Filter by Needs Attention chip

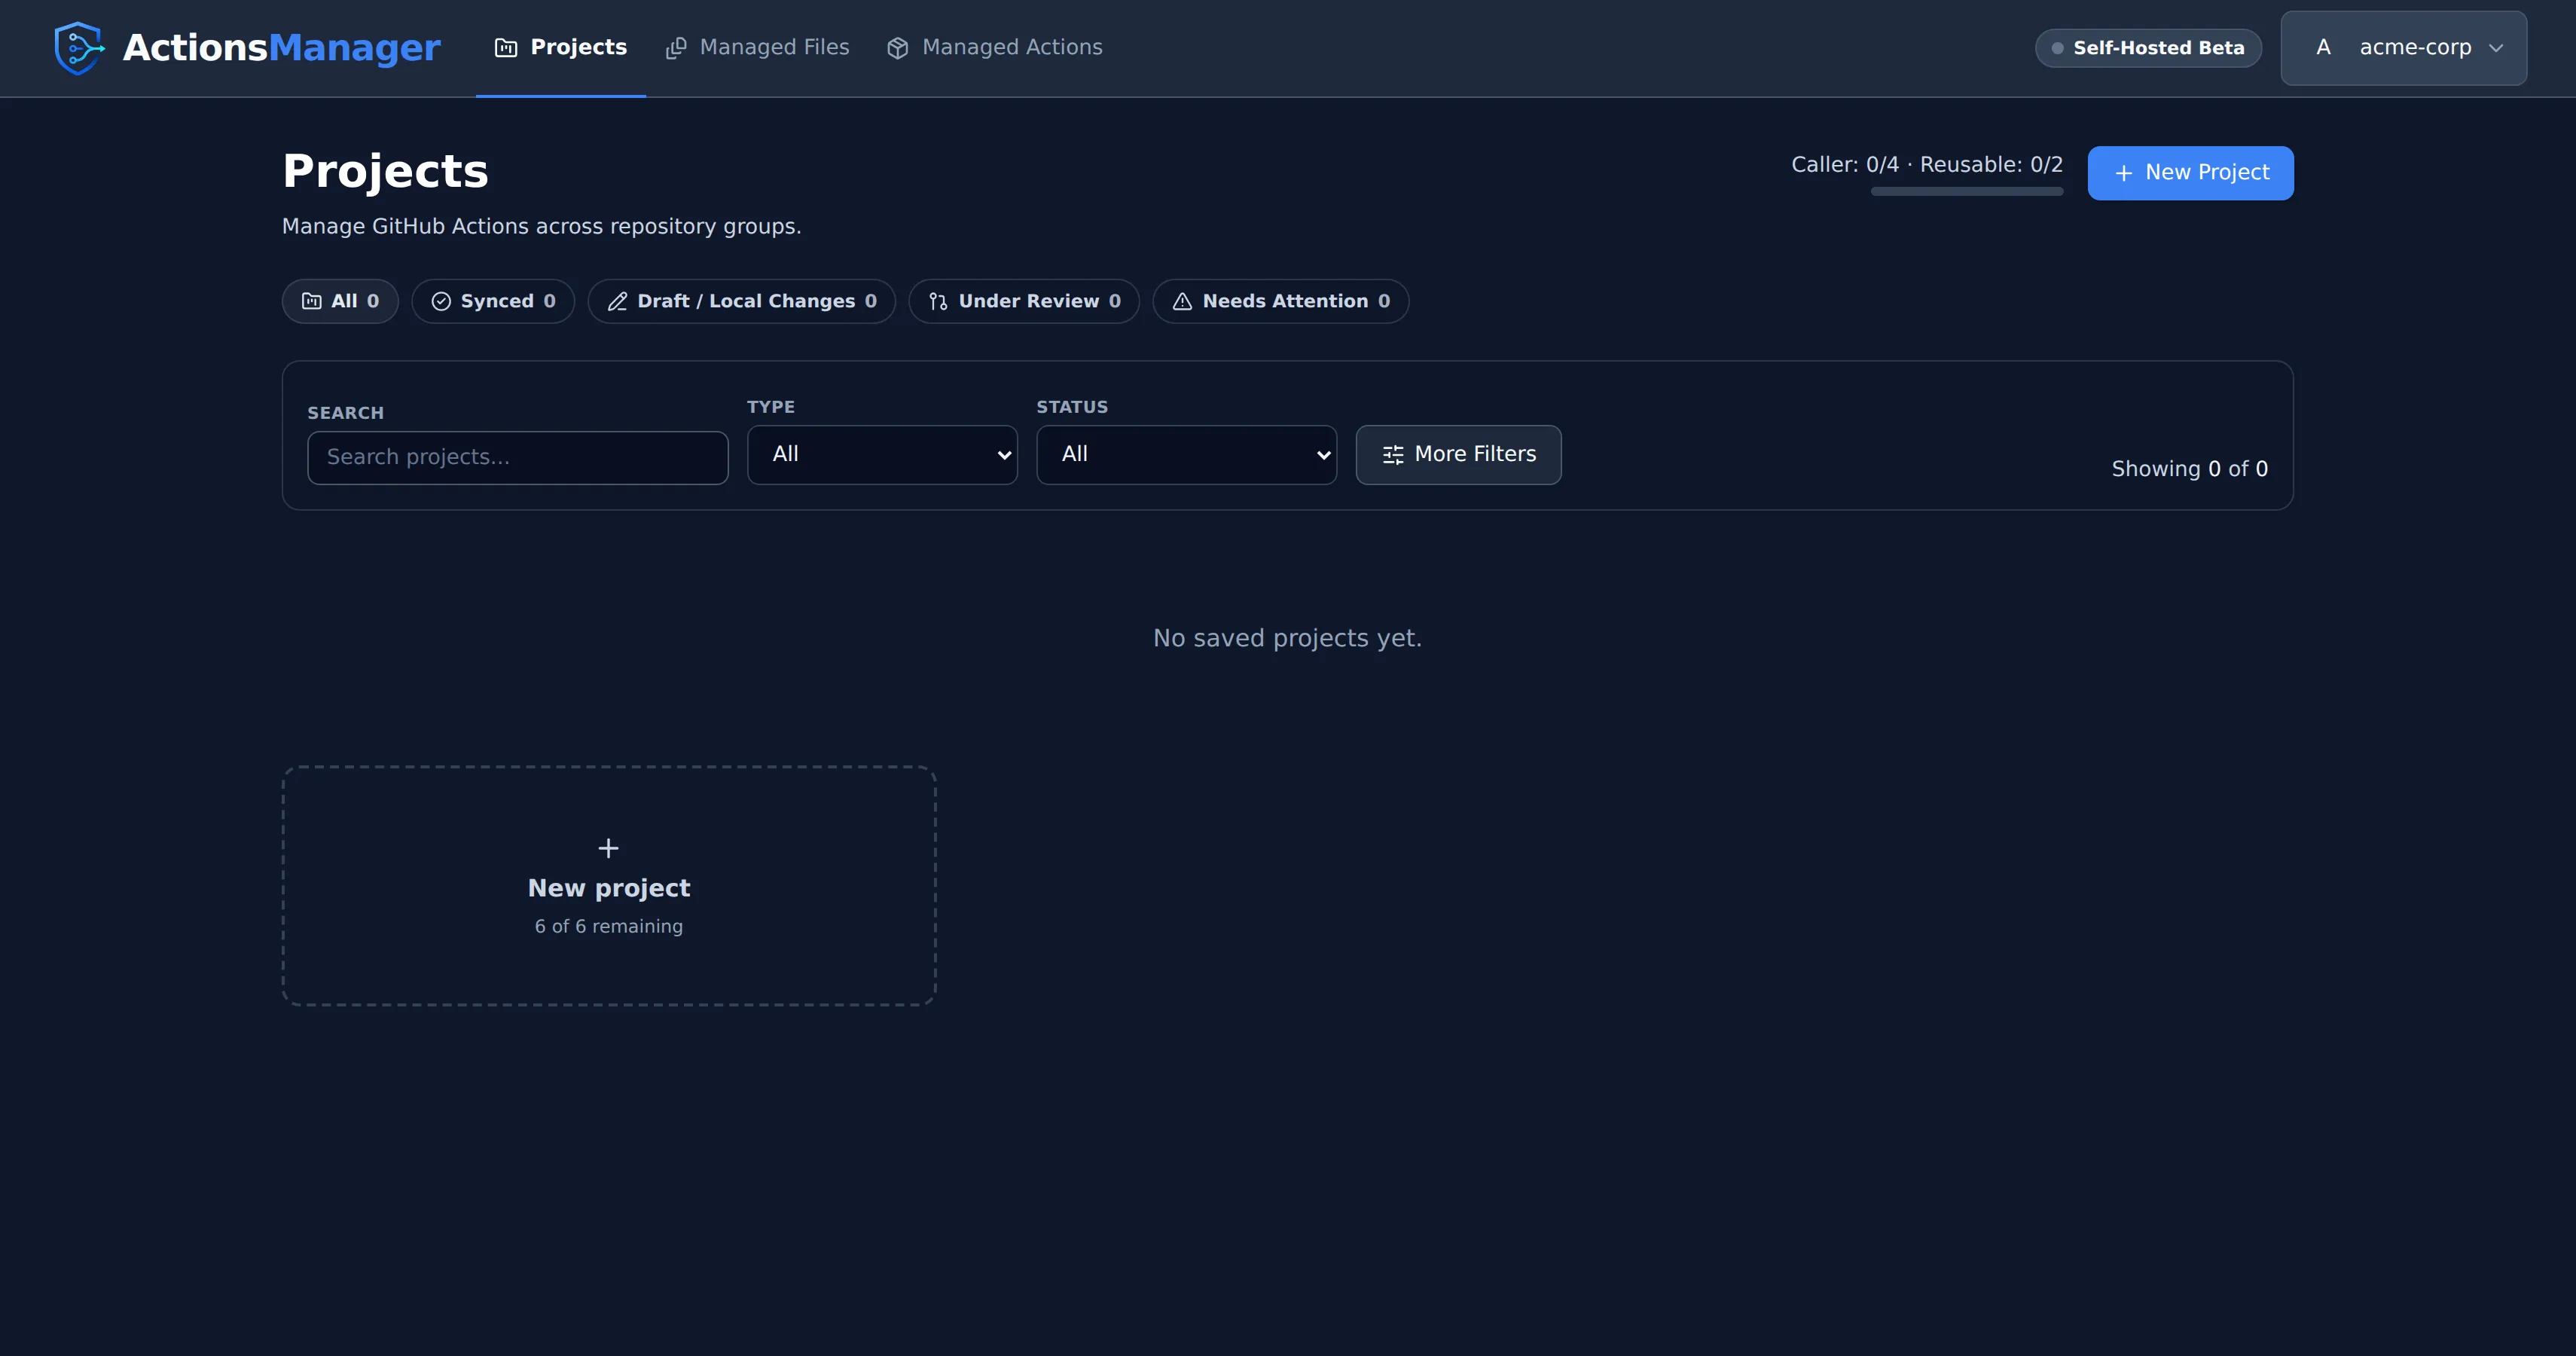[1281, 301]
